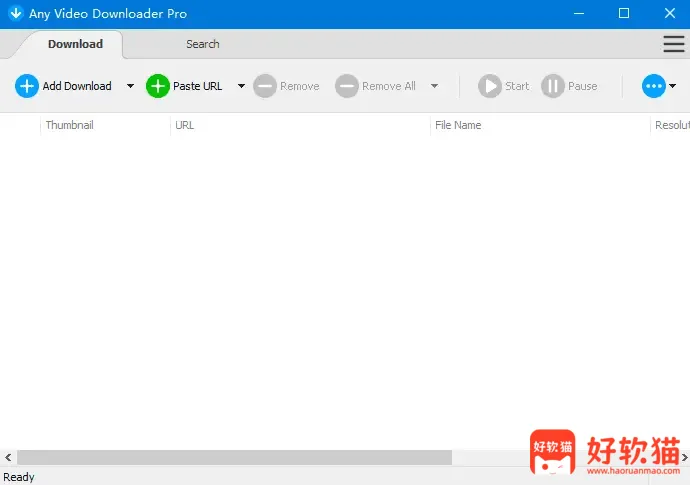Click the green Paste URL plus icon

tap(158, 86)
